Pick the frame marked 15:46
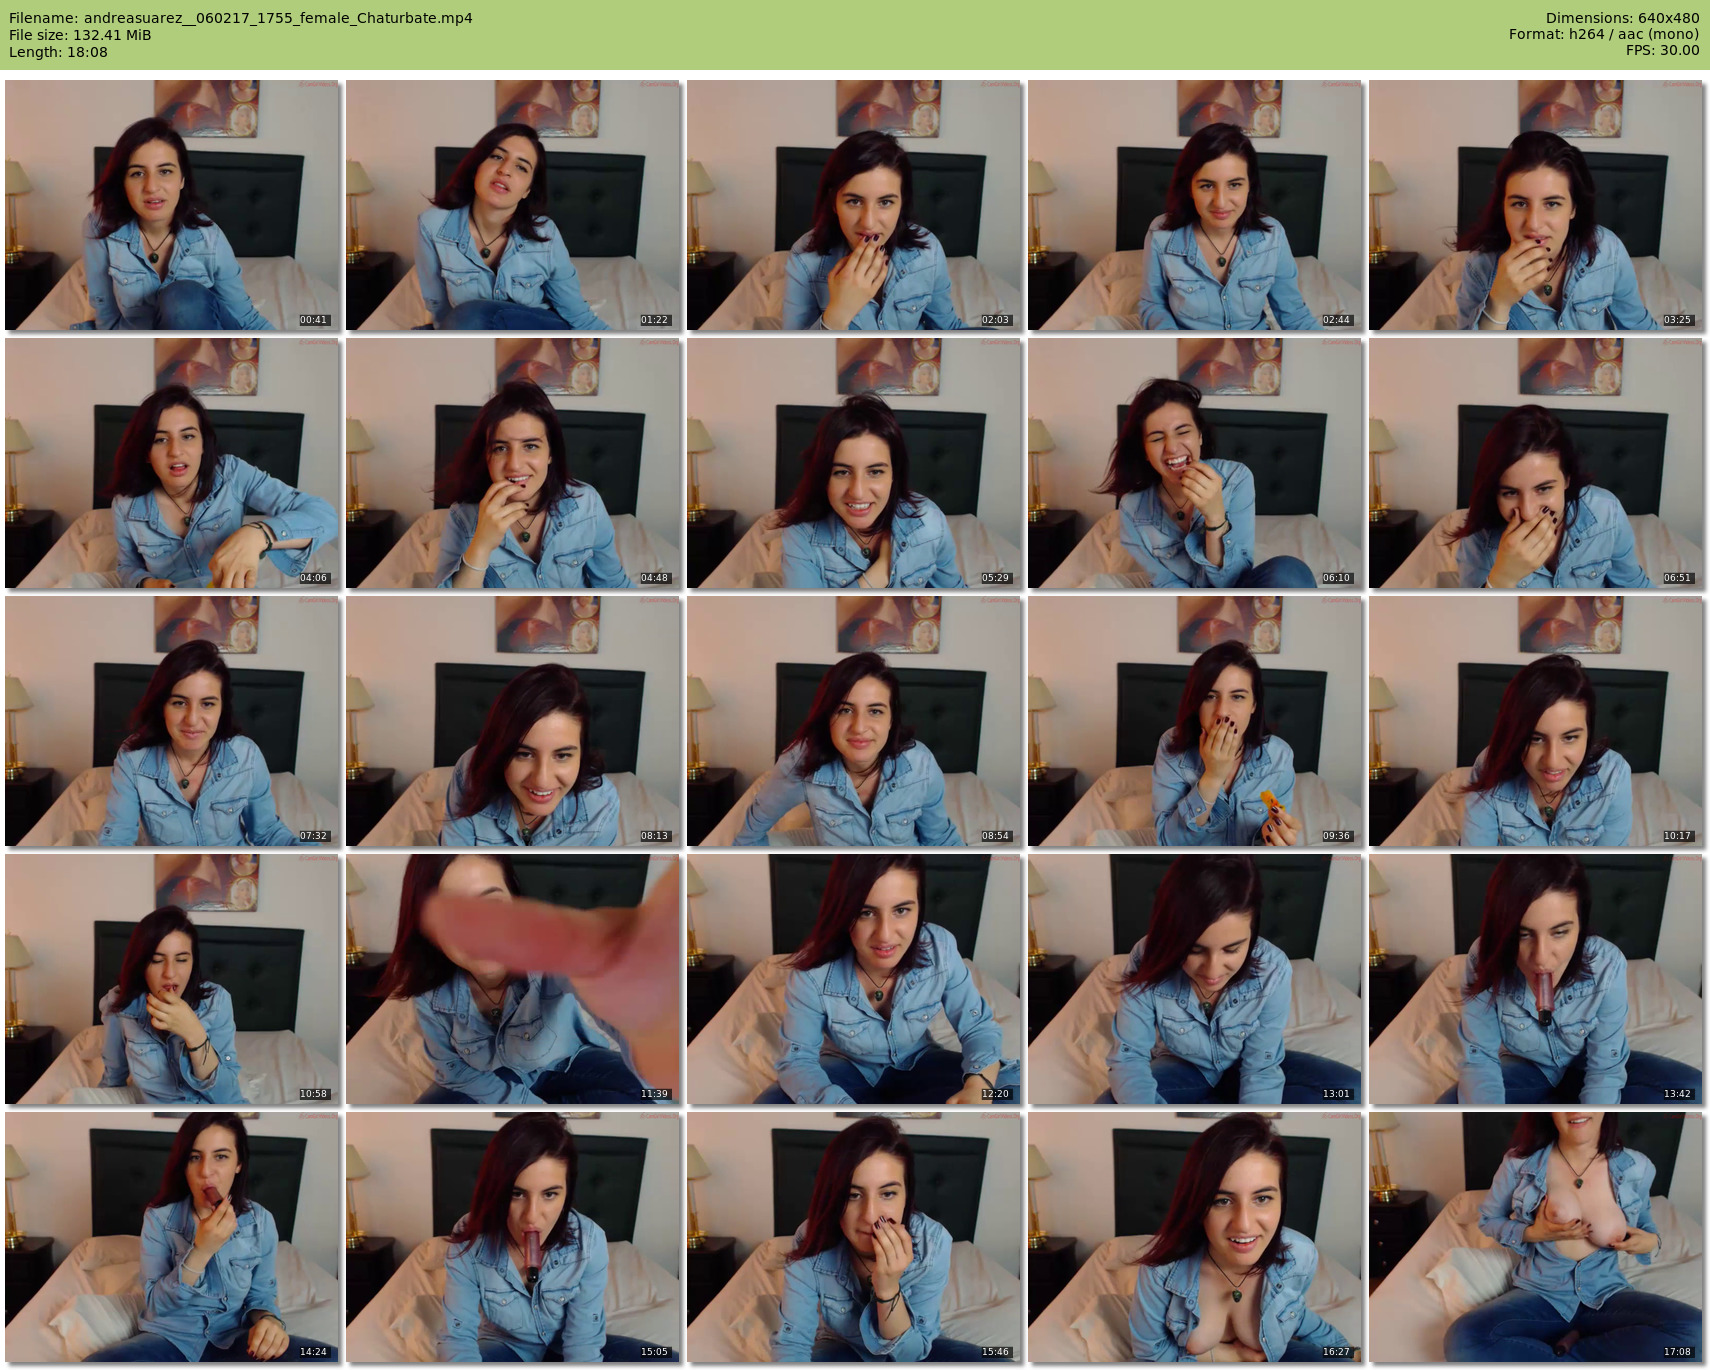 coord(854,1237)
